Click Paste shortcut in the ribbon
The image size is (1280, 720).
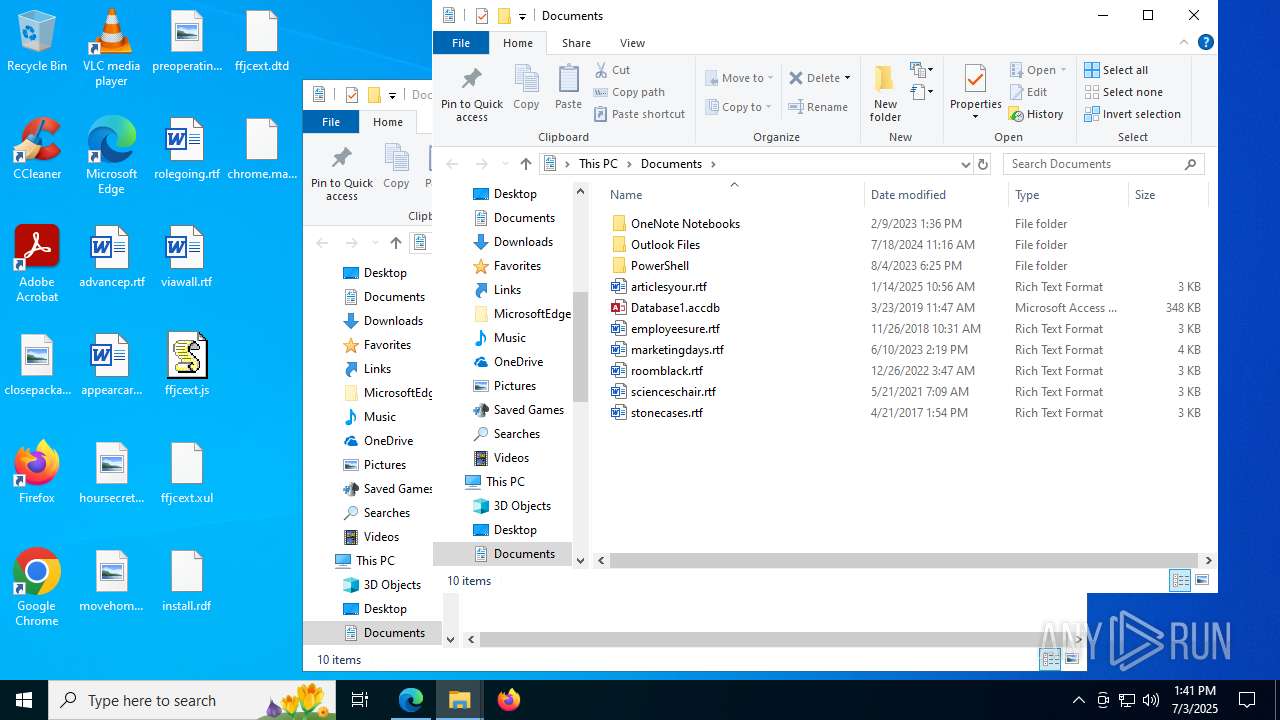pos(639,114)
